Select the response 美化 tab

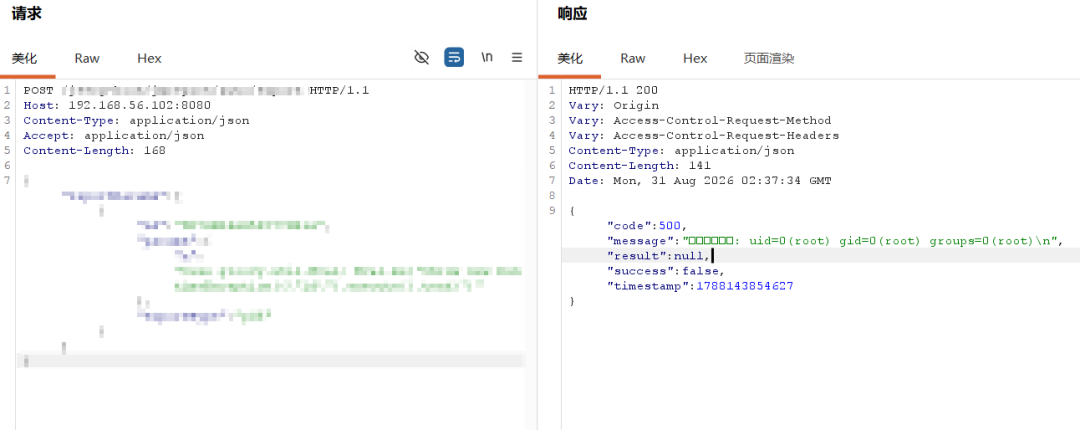point(570,59)
